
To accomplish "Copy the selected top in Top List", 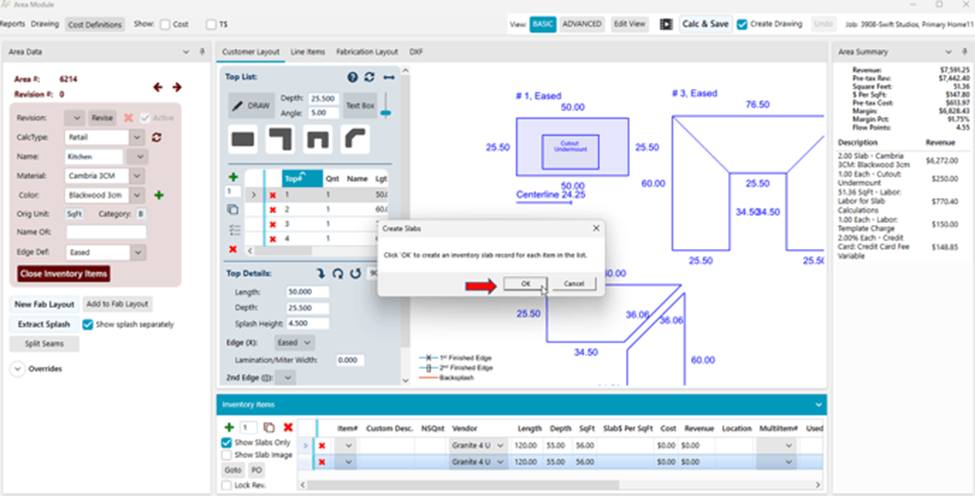I will [x=233, y=209].
